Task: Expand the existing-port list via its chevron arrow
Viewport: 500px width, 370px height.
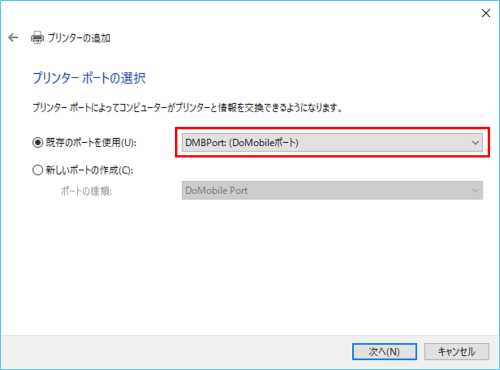Action: (475, 143)
